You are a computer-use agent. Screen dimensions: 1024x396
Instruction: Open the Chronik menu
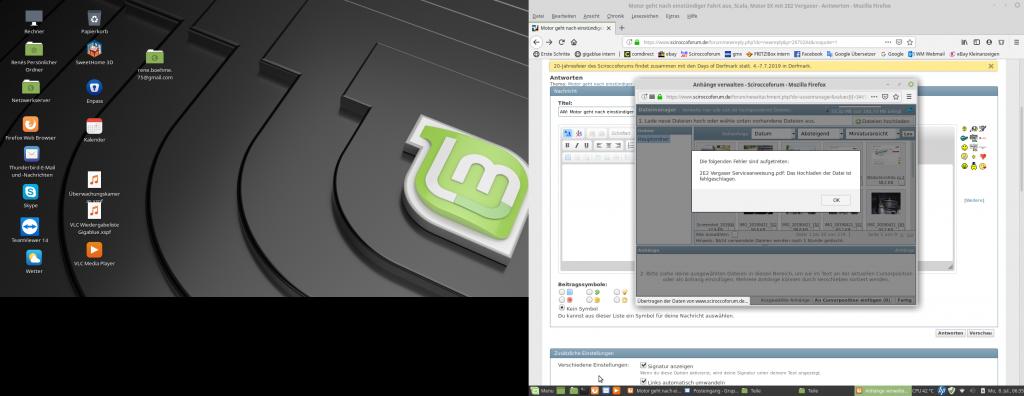(615, 16)
